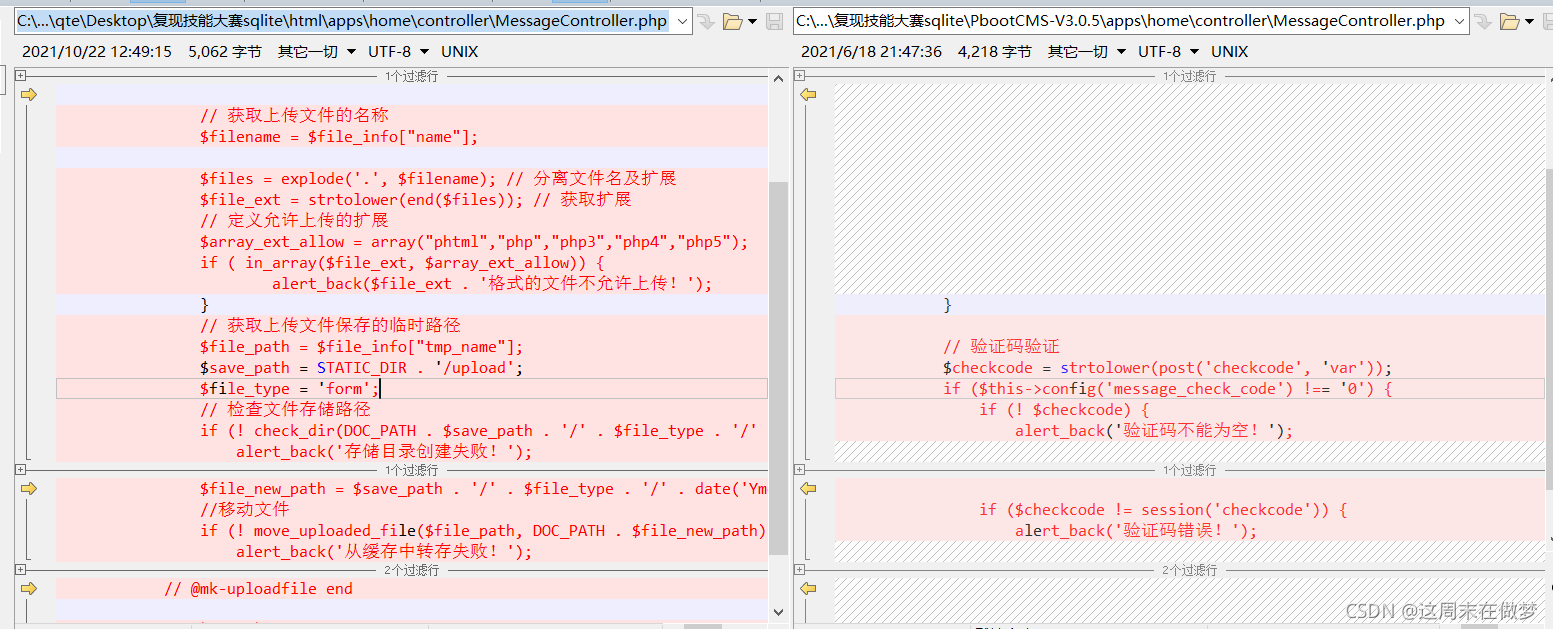
Task: Open dropdown arrow beside left folder icon
Action: pyautogui.click(x=752, y=21)
